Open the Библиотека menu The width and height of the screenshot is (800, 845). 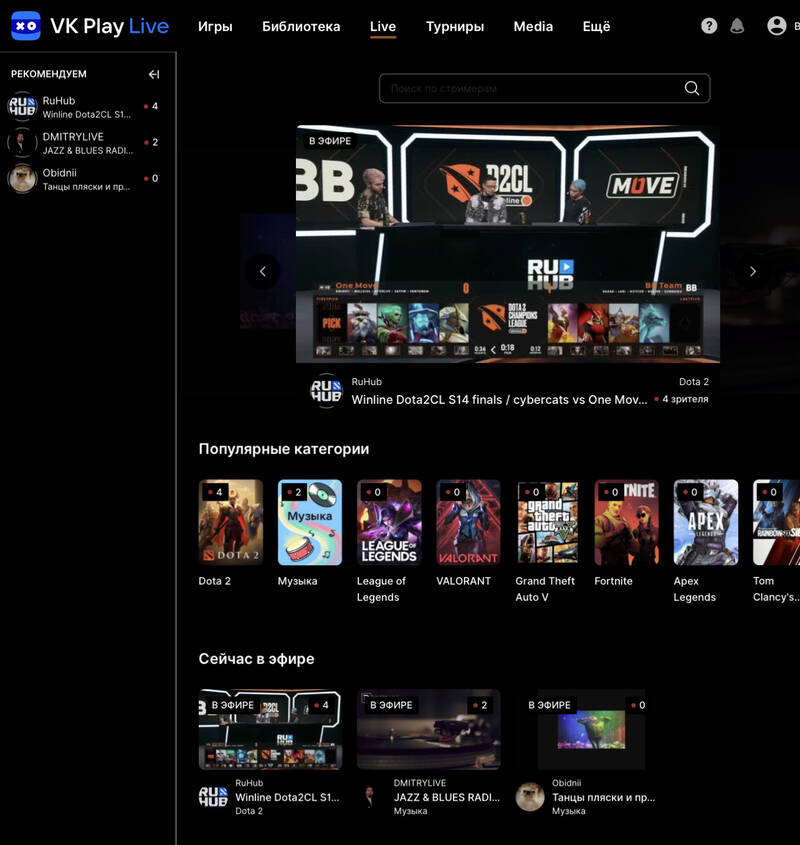click(301, 26)
